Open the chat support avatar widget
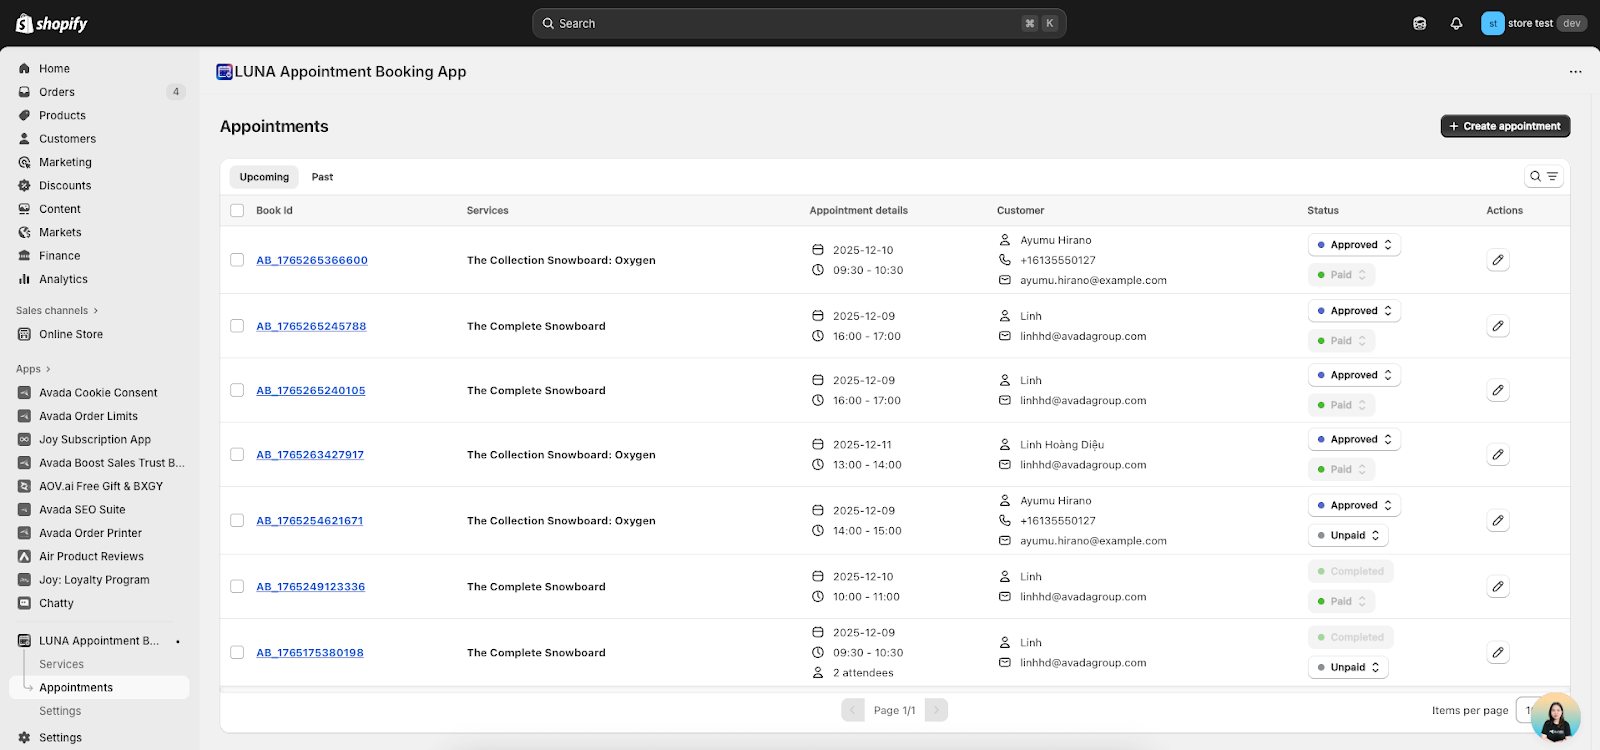The width and height of the screenshot is (1600, 750). point(1555,717)
